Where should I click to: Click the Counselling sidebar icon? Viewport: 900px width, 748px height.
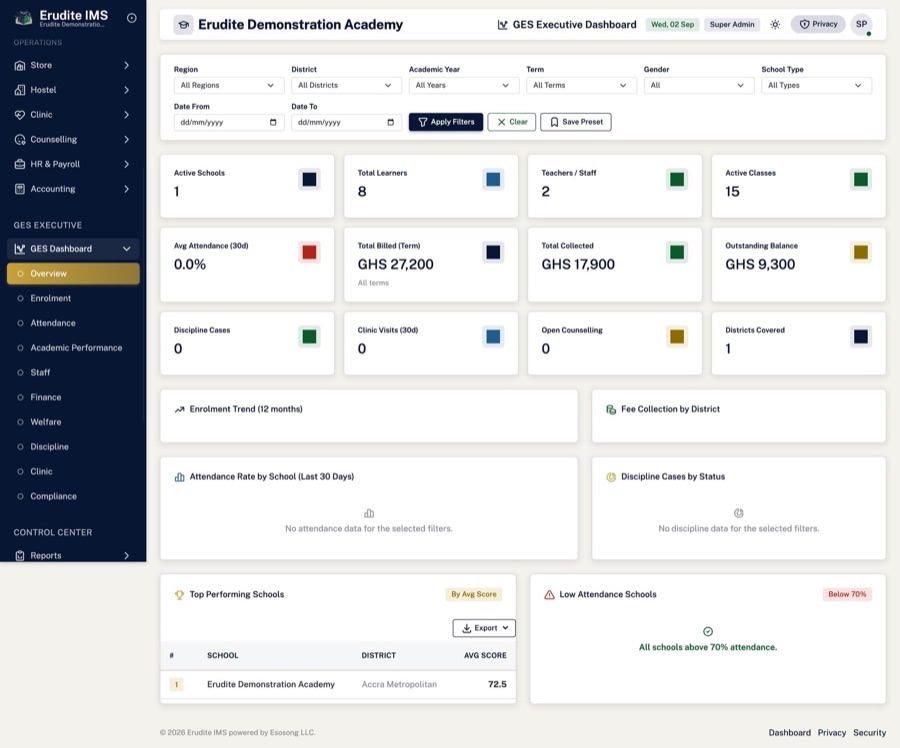(x=20, y=139)
